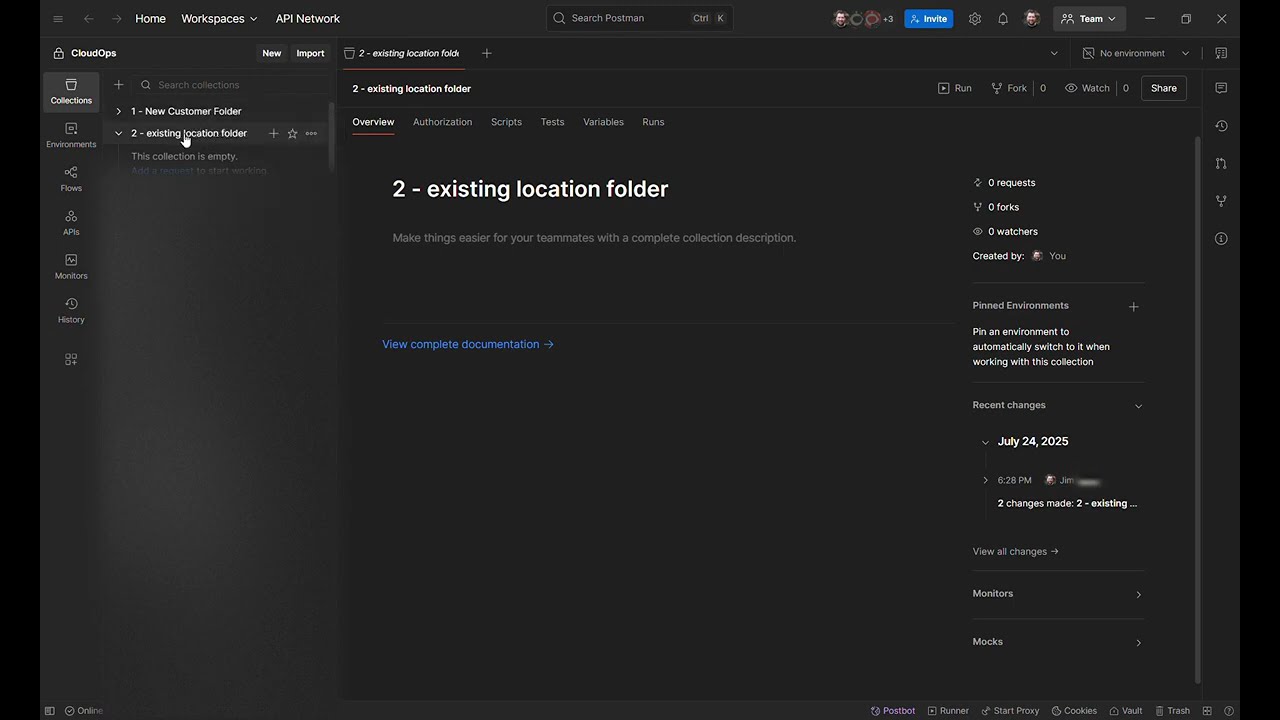Click the Search collections field
The width and height of the screenshot is (1280, 720).
coord(235,85)
